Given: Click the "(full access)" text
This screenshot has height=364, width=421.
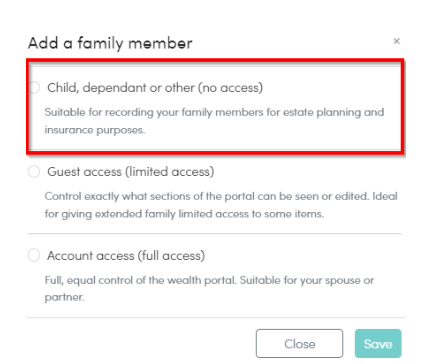Looking at the screenshot, I should [x=171, y=256].
